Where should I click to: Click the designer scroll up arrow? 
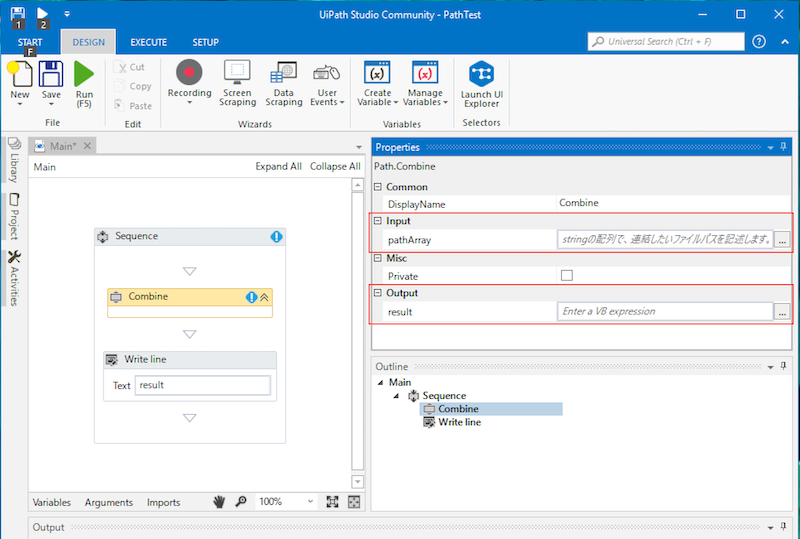pos(358,184)
